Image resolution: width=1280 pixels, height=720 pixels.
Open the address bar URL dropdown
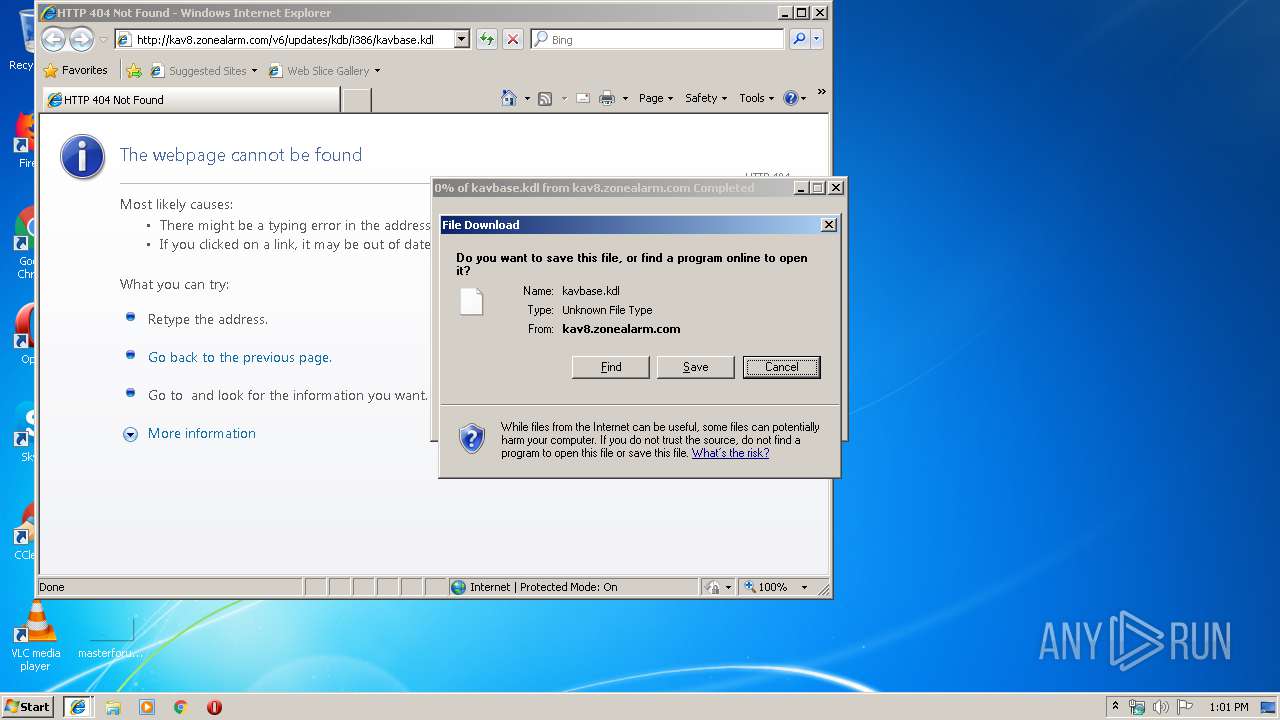tap(462, 39)
